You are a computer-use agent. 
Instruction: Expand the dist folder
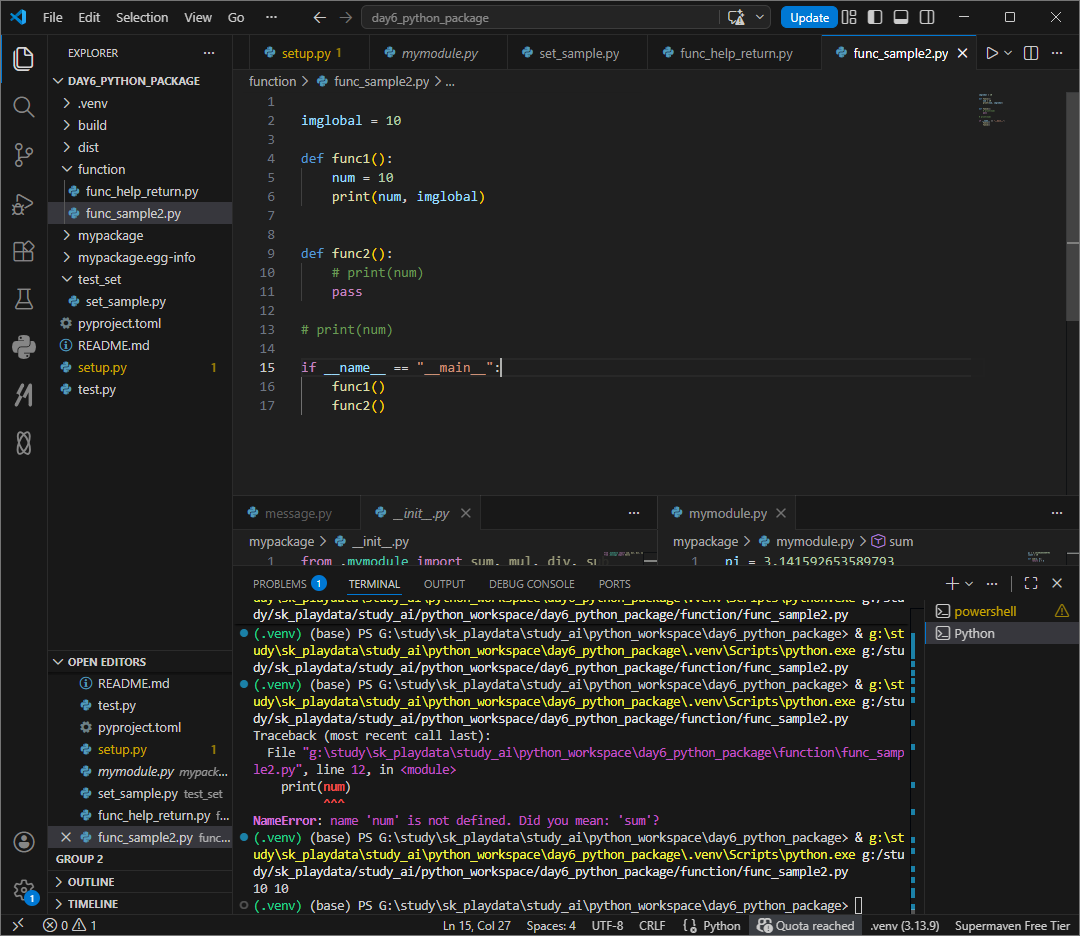pos(140,147)
